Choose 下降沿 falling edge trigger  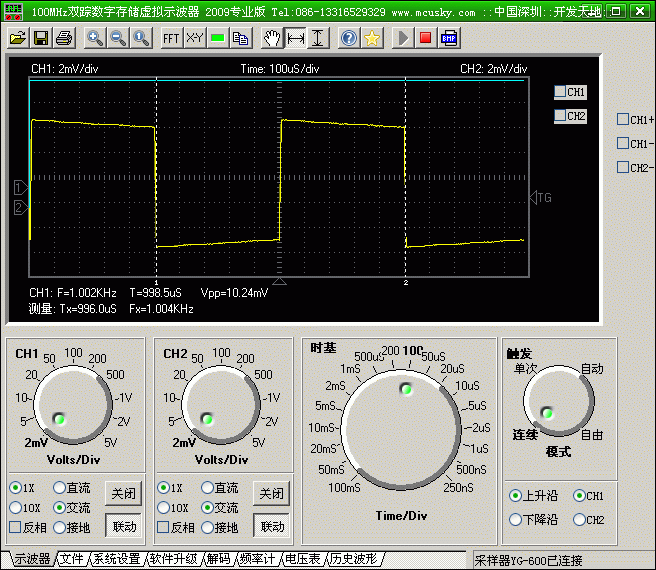[516, 520]
